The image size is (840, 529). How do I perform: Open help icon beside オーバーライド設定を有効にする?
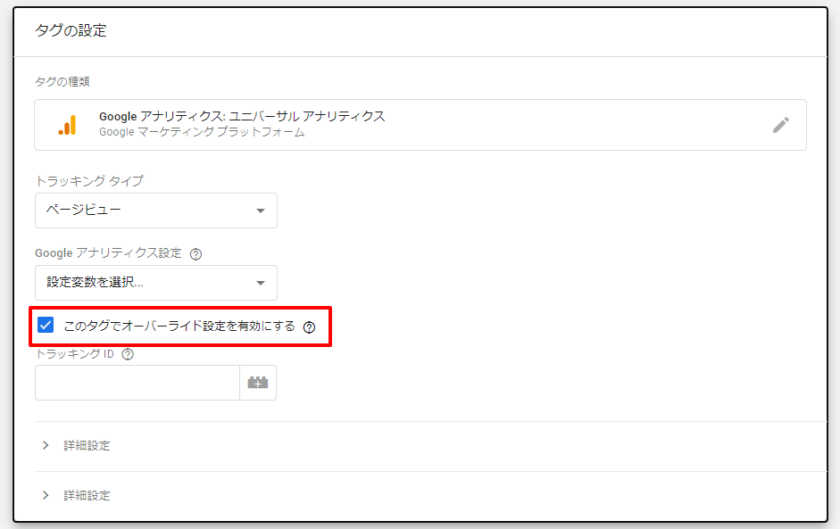coord(309,327)
